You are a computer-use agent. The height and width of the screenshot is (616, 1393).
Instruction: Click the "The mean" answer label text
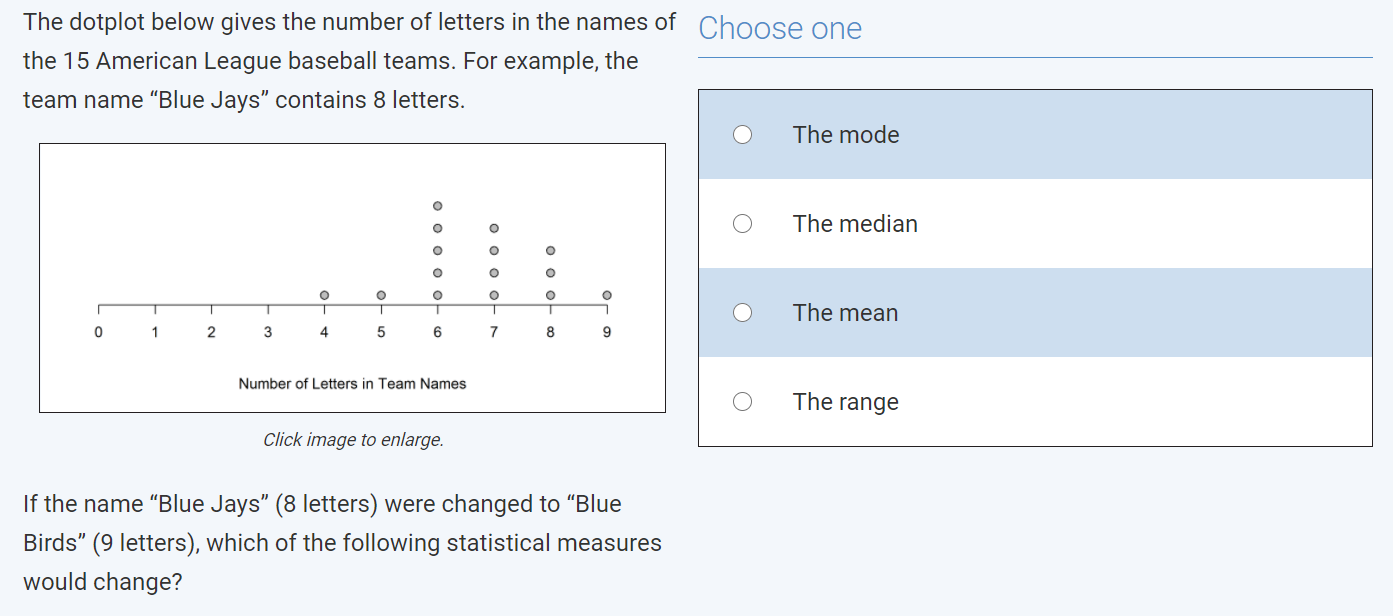point(845,313)
